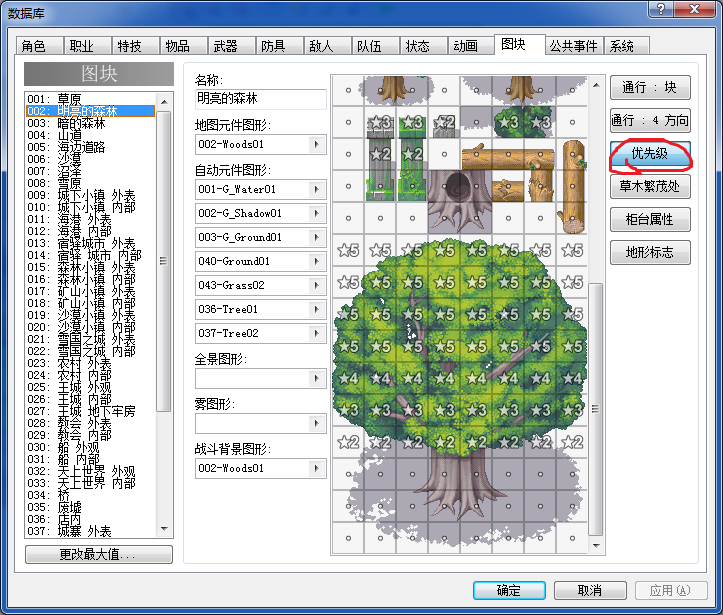Click the 优先级 button
The height and width of the screenshot is (615, 723).
(x=650, y=154)
